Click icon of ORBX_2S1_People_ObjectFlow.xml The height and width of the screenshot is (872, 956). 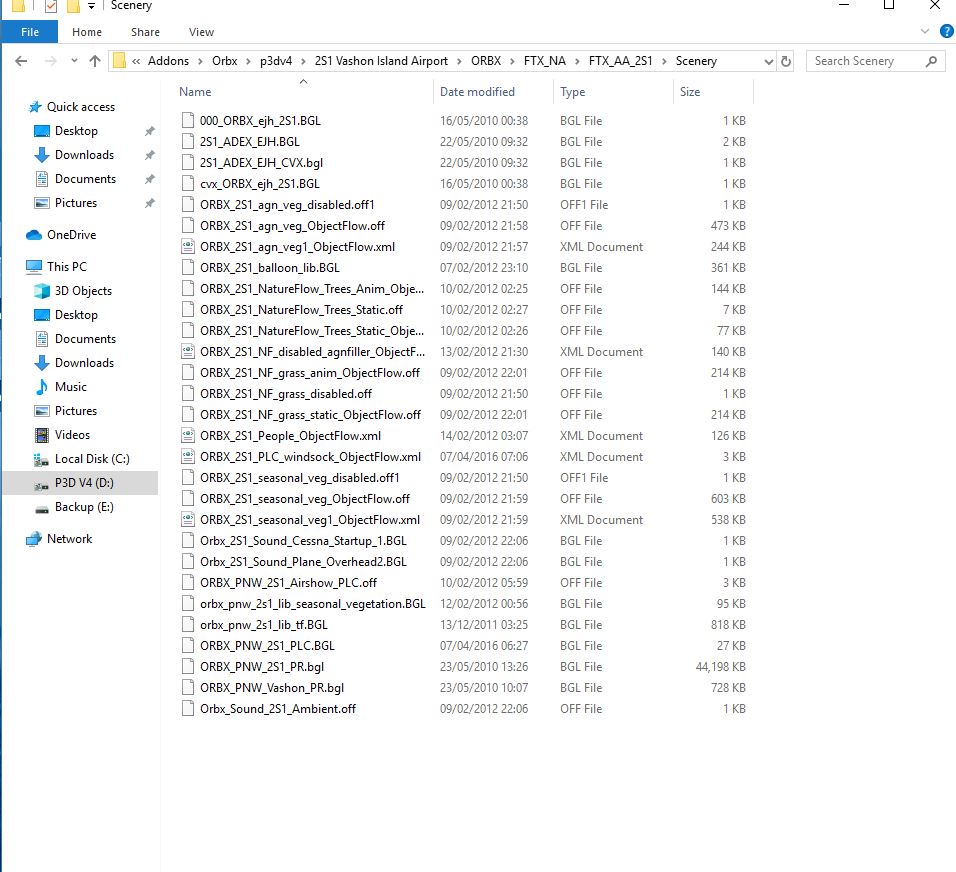tap(188, 435)
